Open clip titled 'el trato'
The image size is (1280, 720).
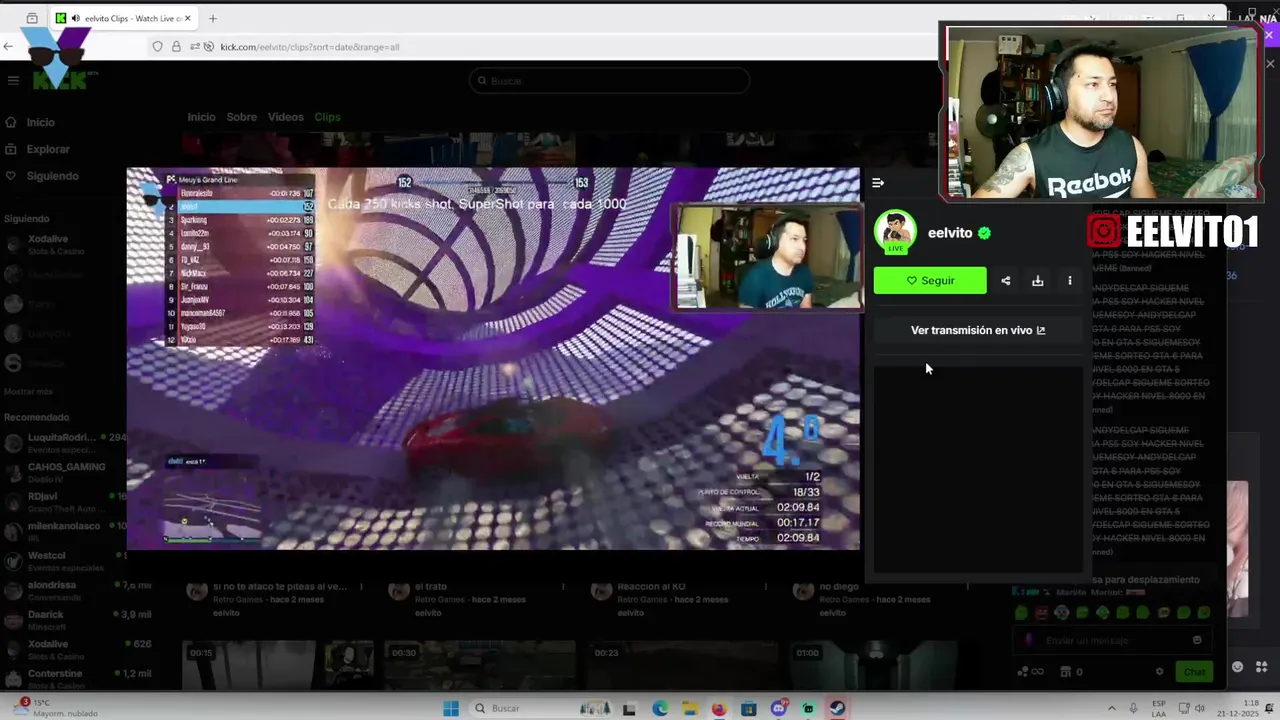tap(430, 587)
